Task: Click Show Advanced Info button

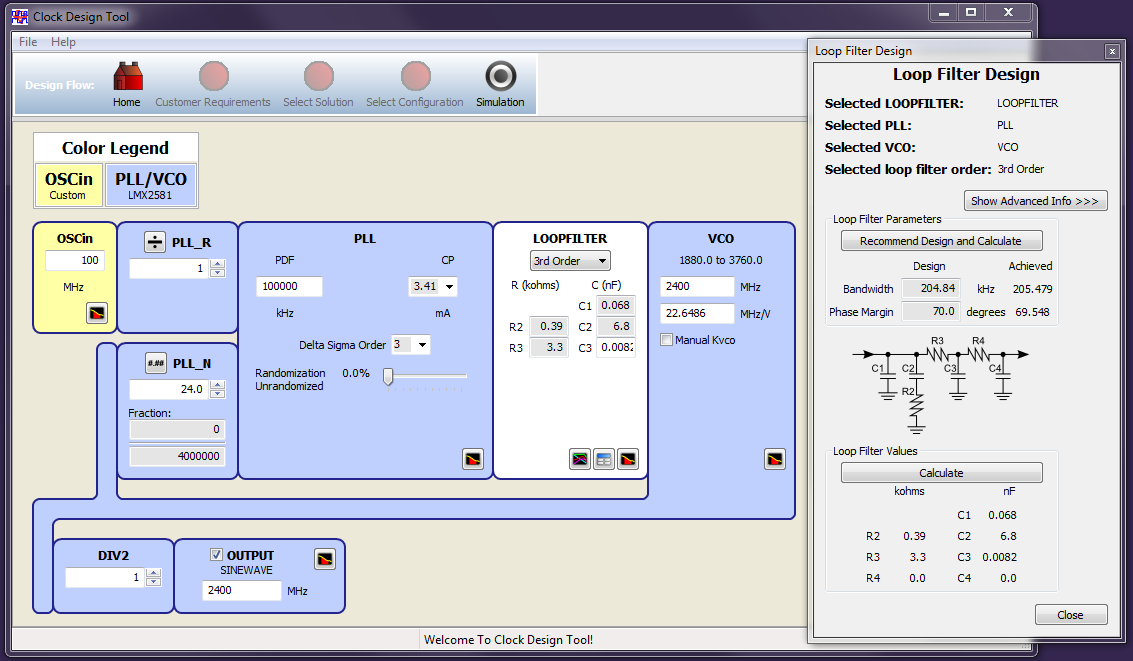Action: pos(1035,201)
